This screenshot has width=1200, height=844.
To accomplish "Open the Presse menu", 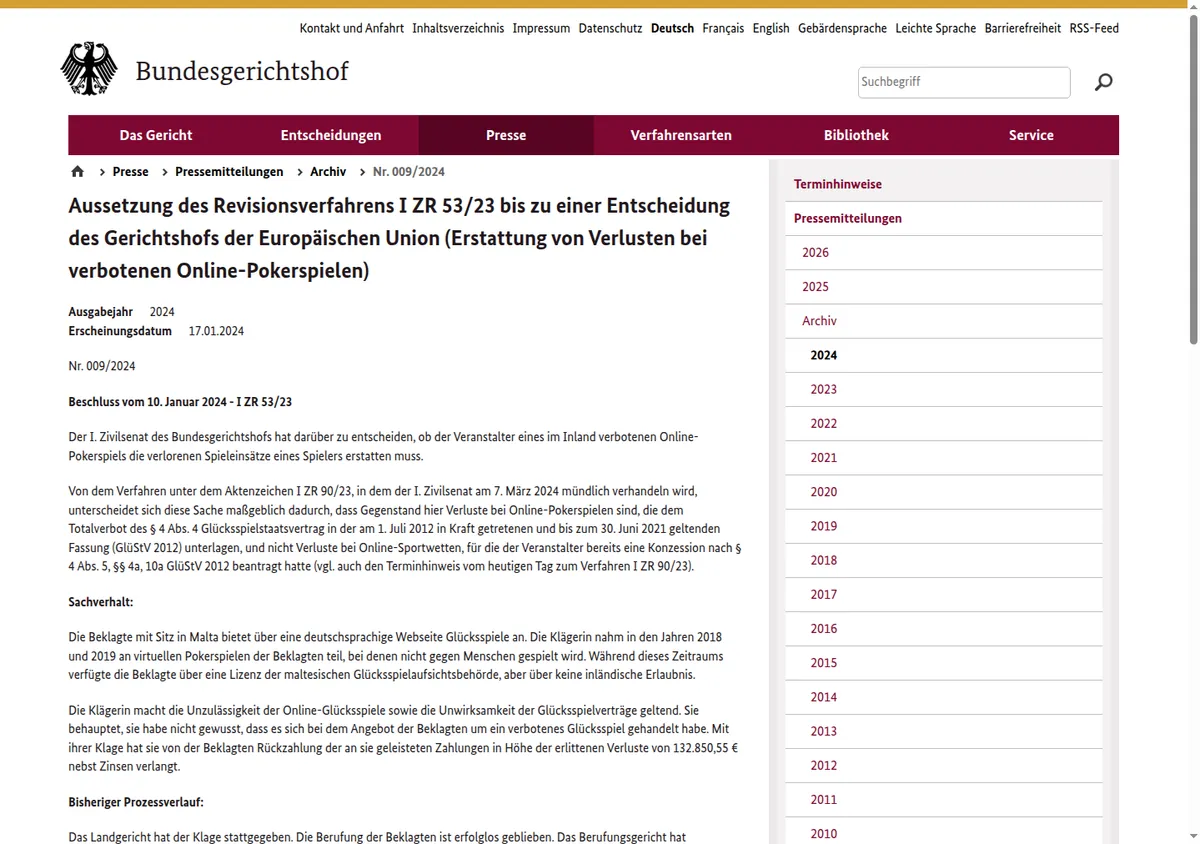I will (506, 135).
